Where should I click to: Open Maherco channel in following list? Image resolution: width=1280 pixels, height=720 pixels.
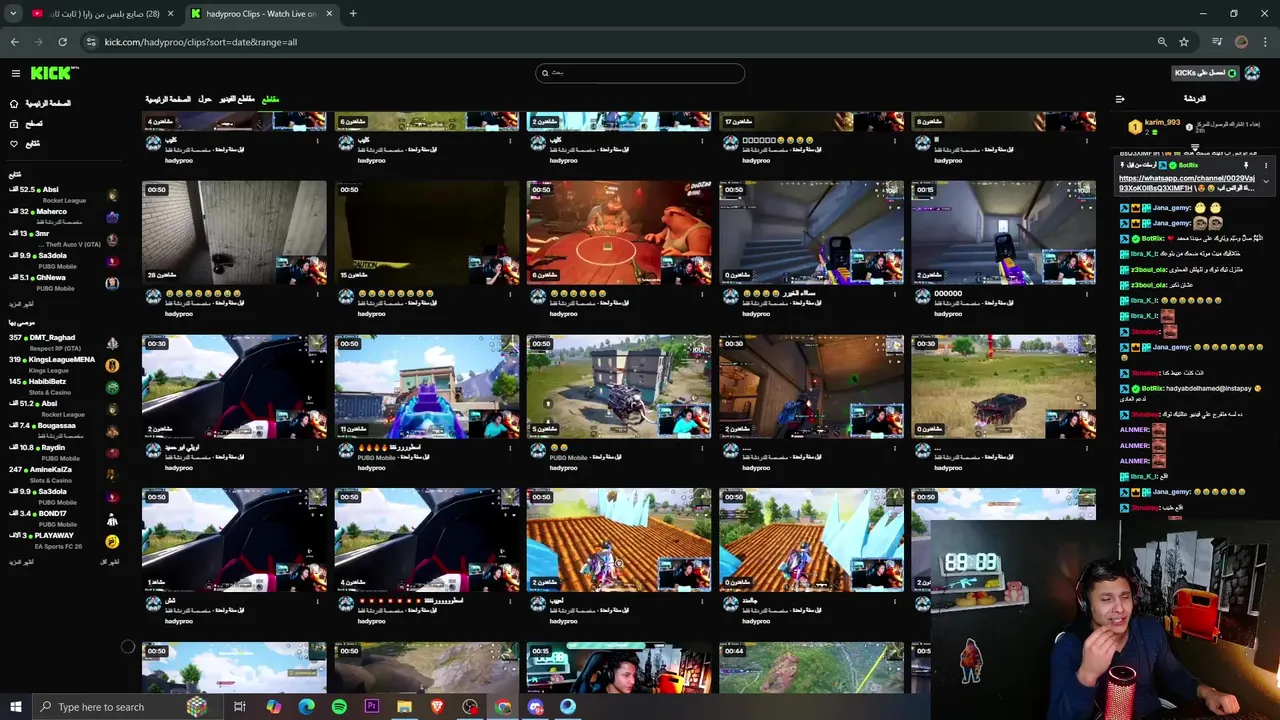[62, 216]
